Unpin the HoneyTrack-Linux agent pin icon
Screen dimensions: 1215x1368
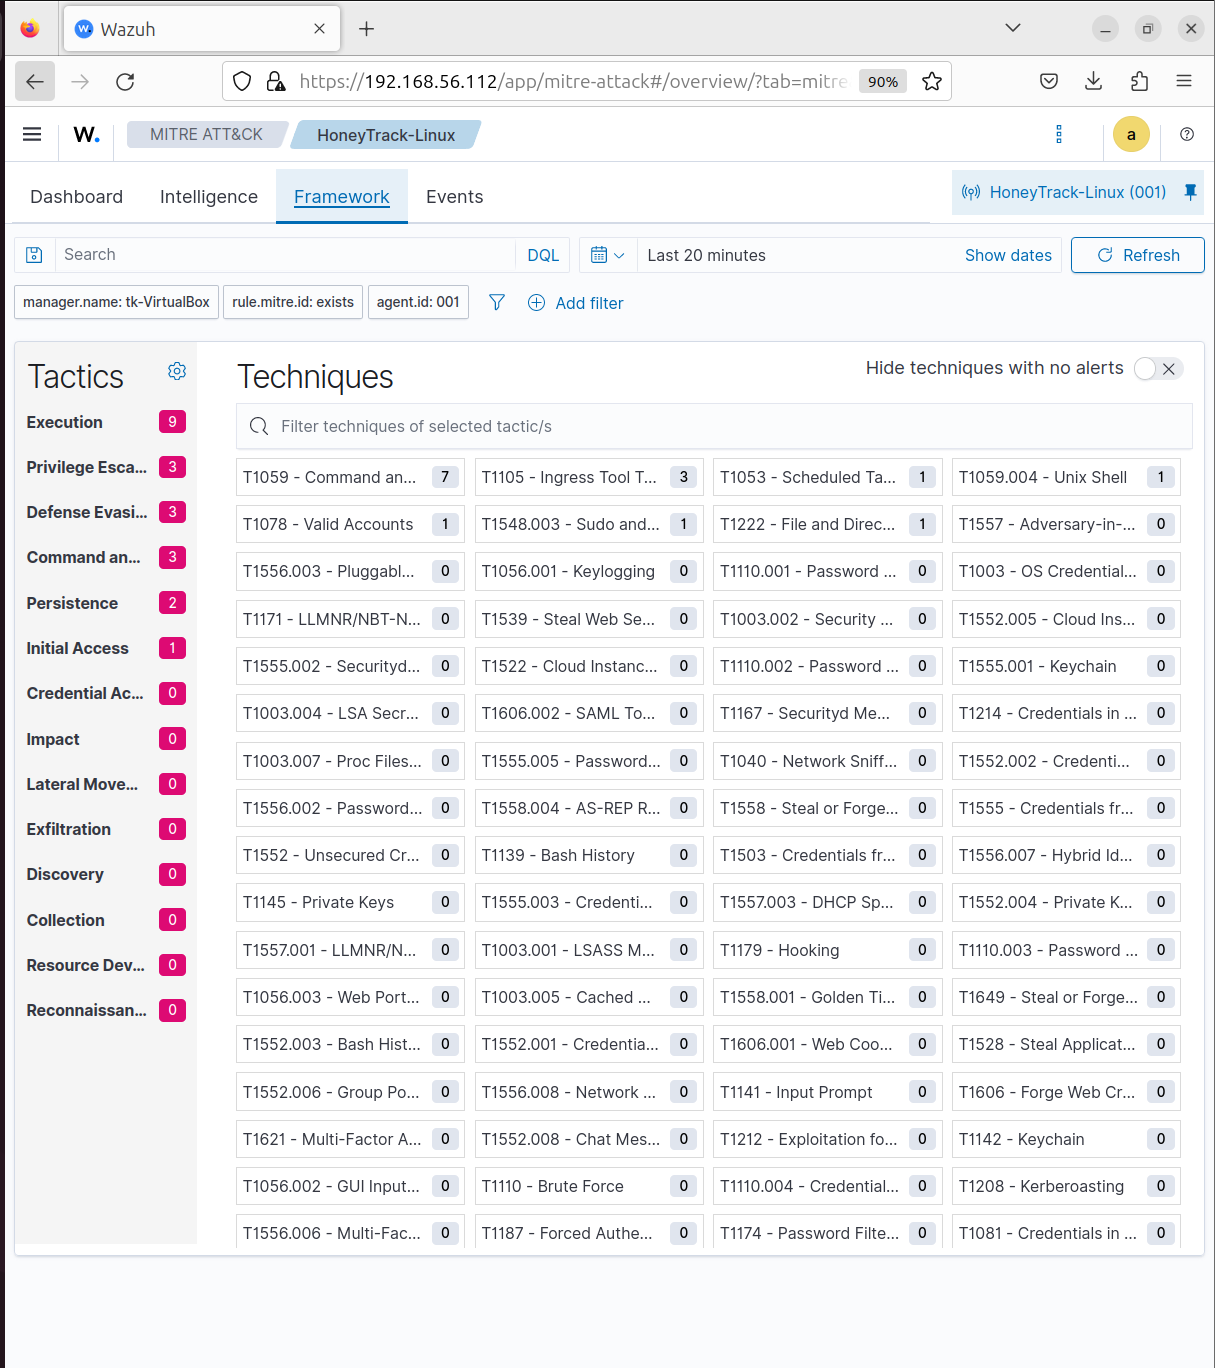(1190, 192)
